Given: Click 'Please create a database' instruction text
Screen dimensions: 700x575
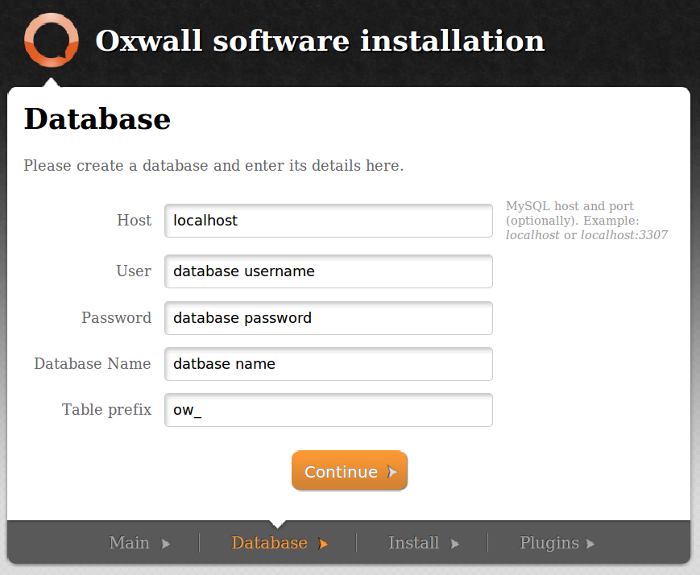Looking at the screenshot, I should [x=214, y=166].
